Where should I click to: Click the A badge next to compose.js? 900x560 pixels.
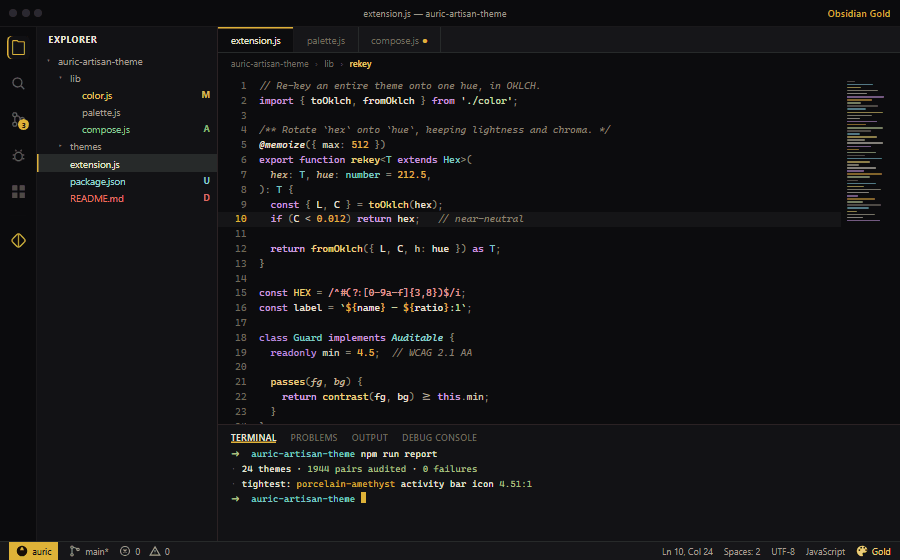207,129
